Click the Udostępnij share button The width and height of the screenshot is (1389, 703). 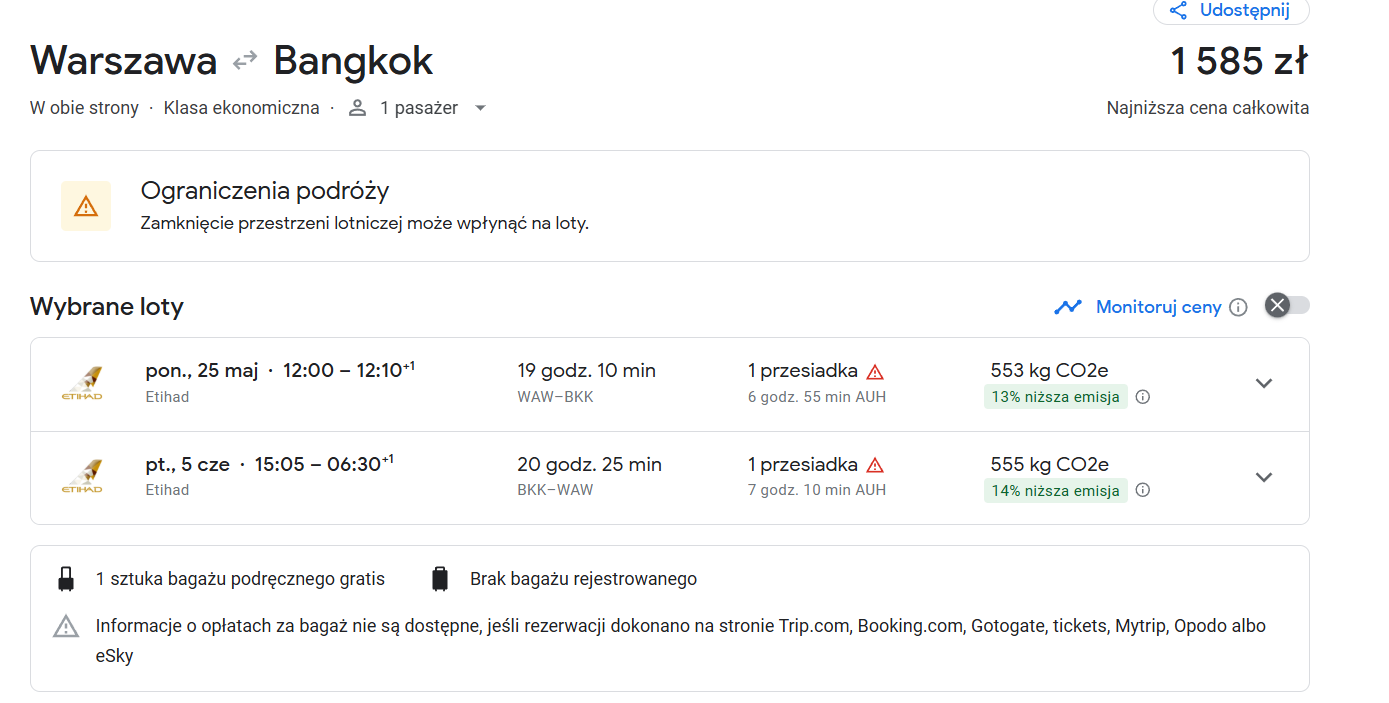(1231, 11)
